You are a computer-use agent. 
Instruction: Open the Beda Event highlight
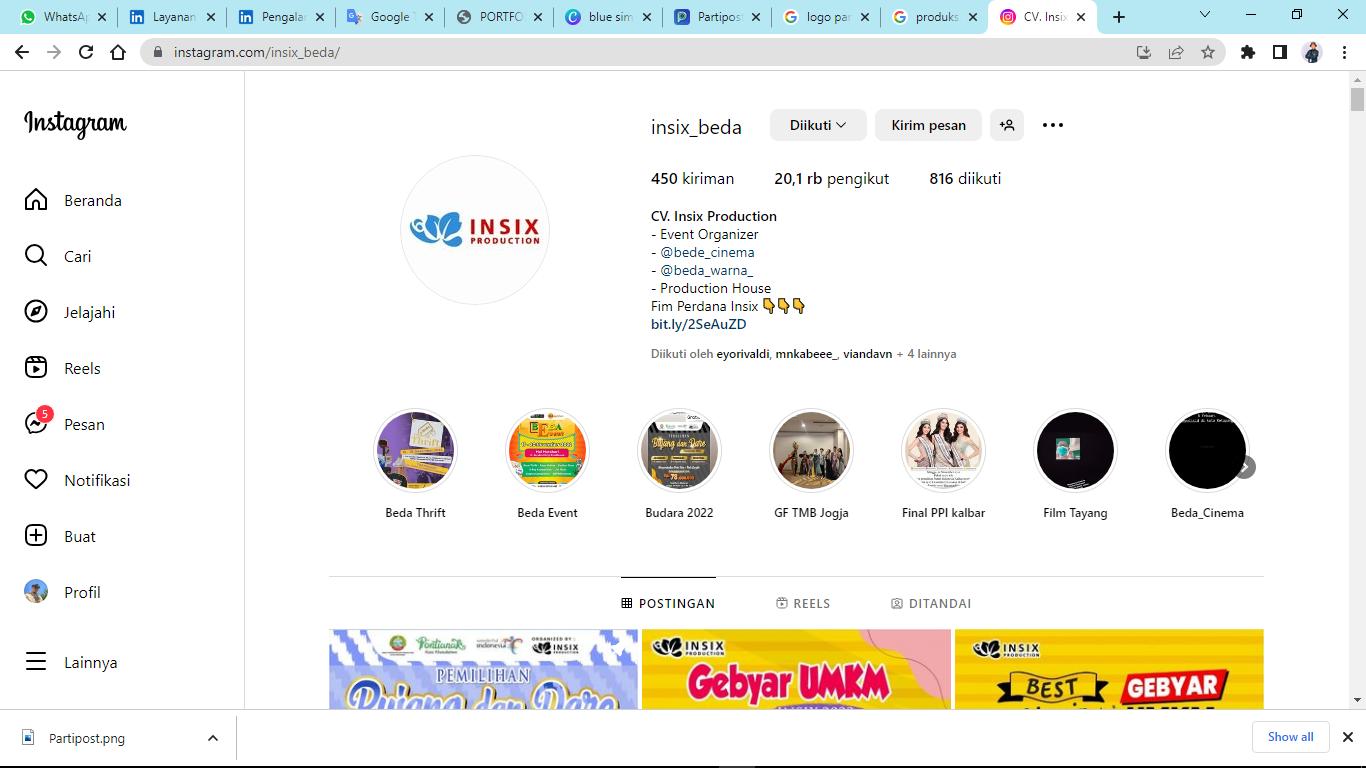[x=547, y=464]
